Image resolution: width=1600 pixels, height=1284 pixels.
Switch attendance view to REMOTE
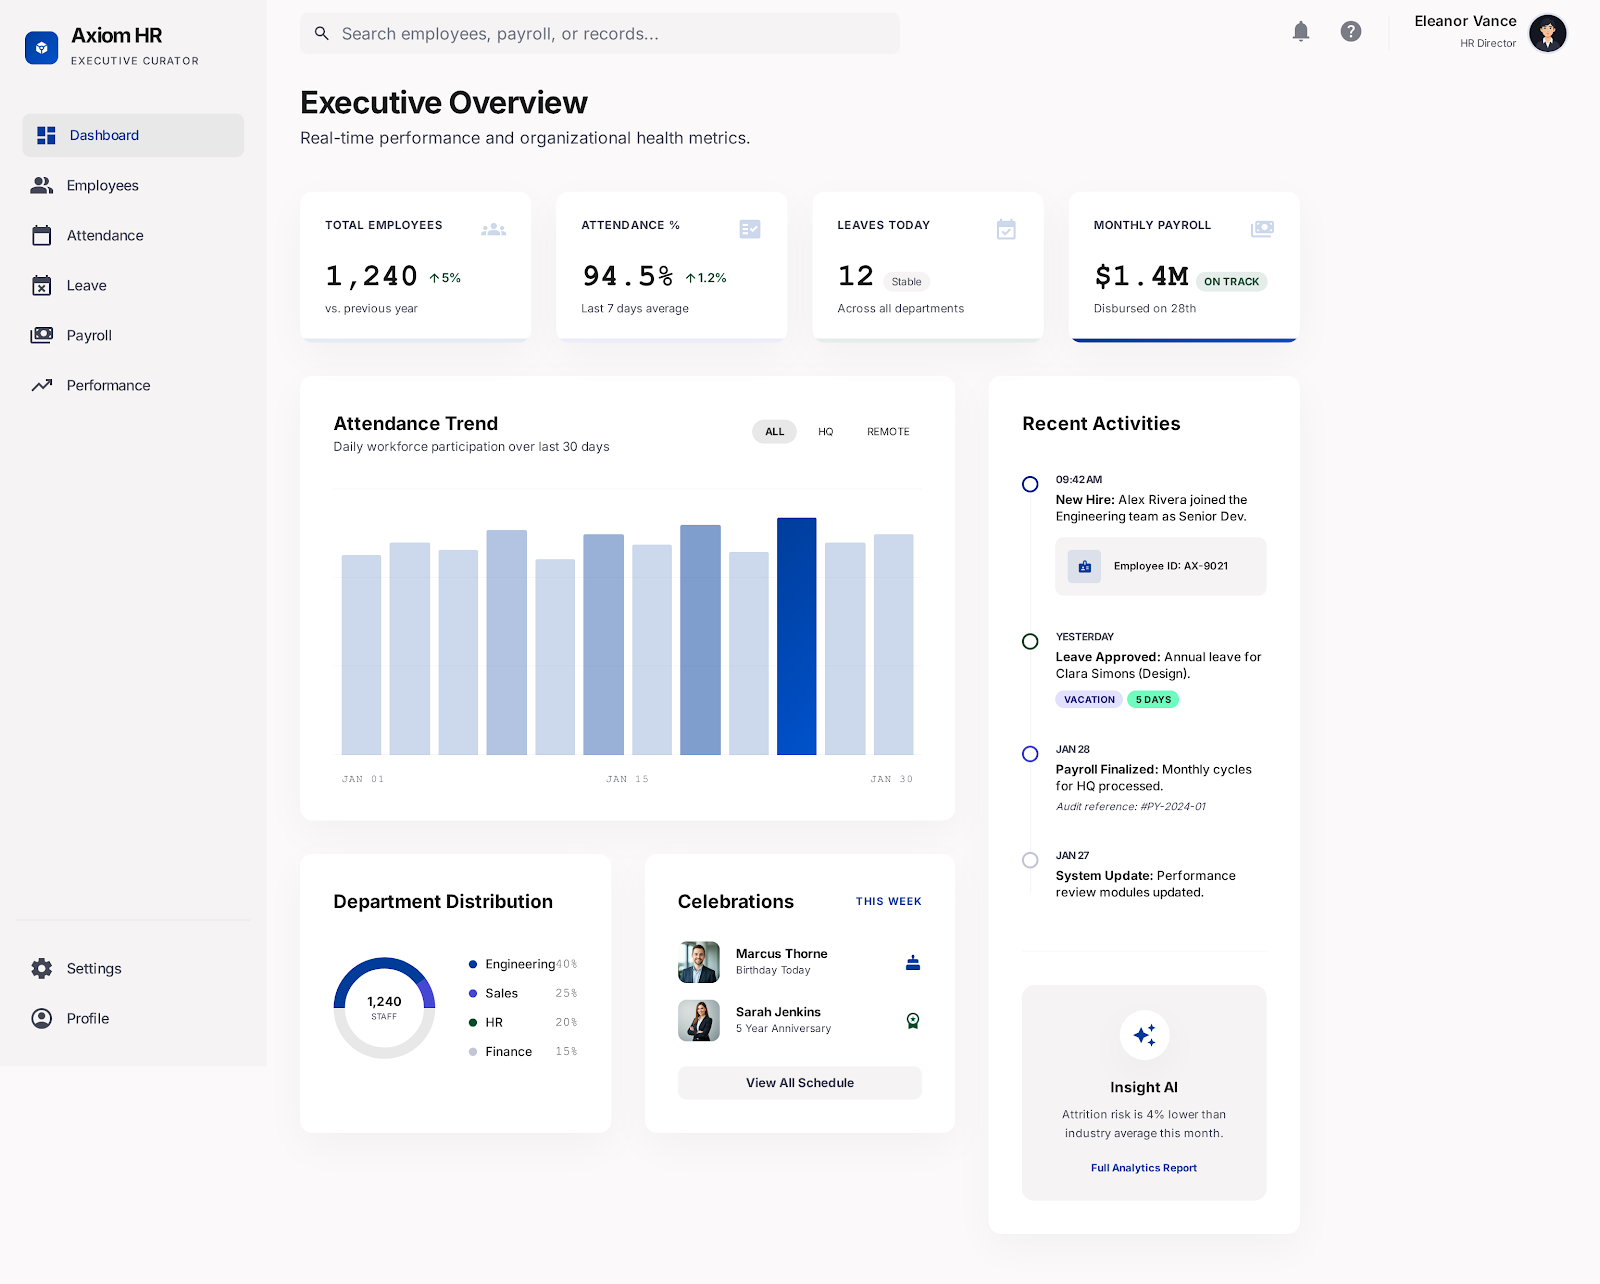(x=888, y=431)
